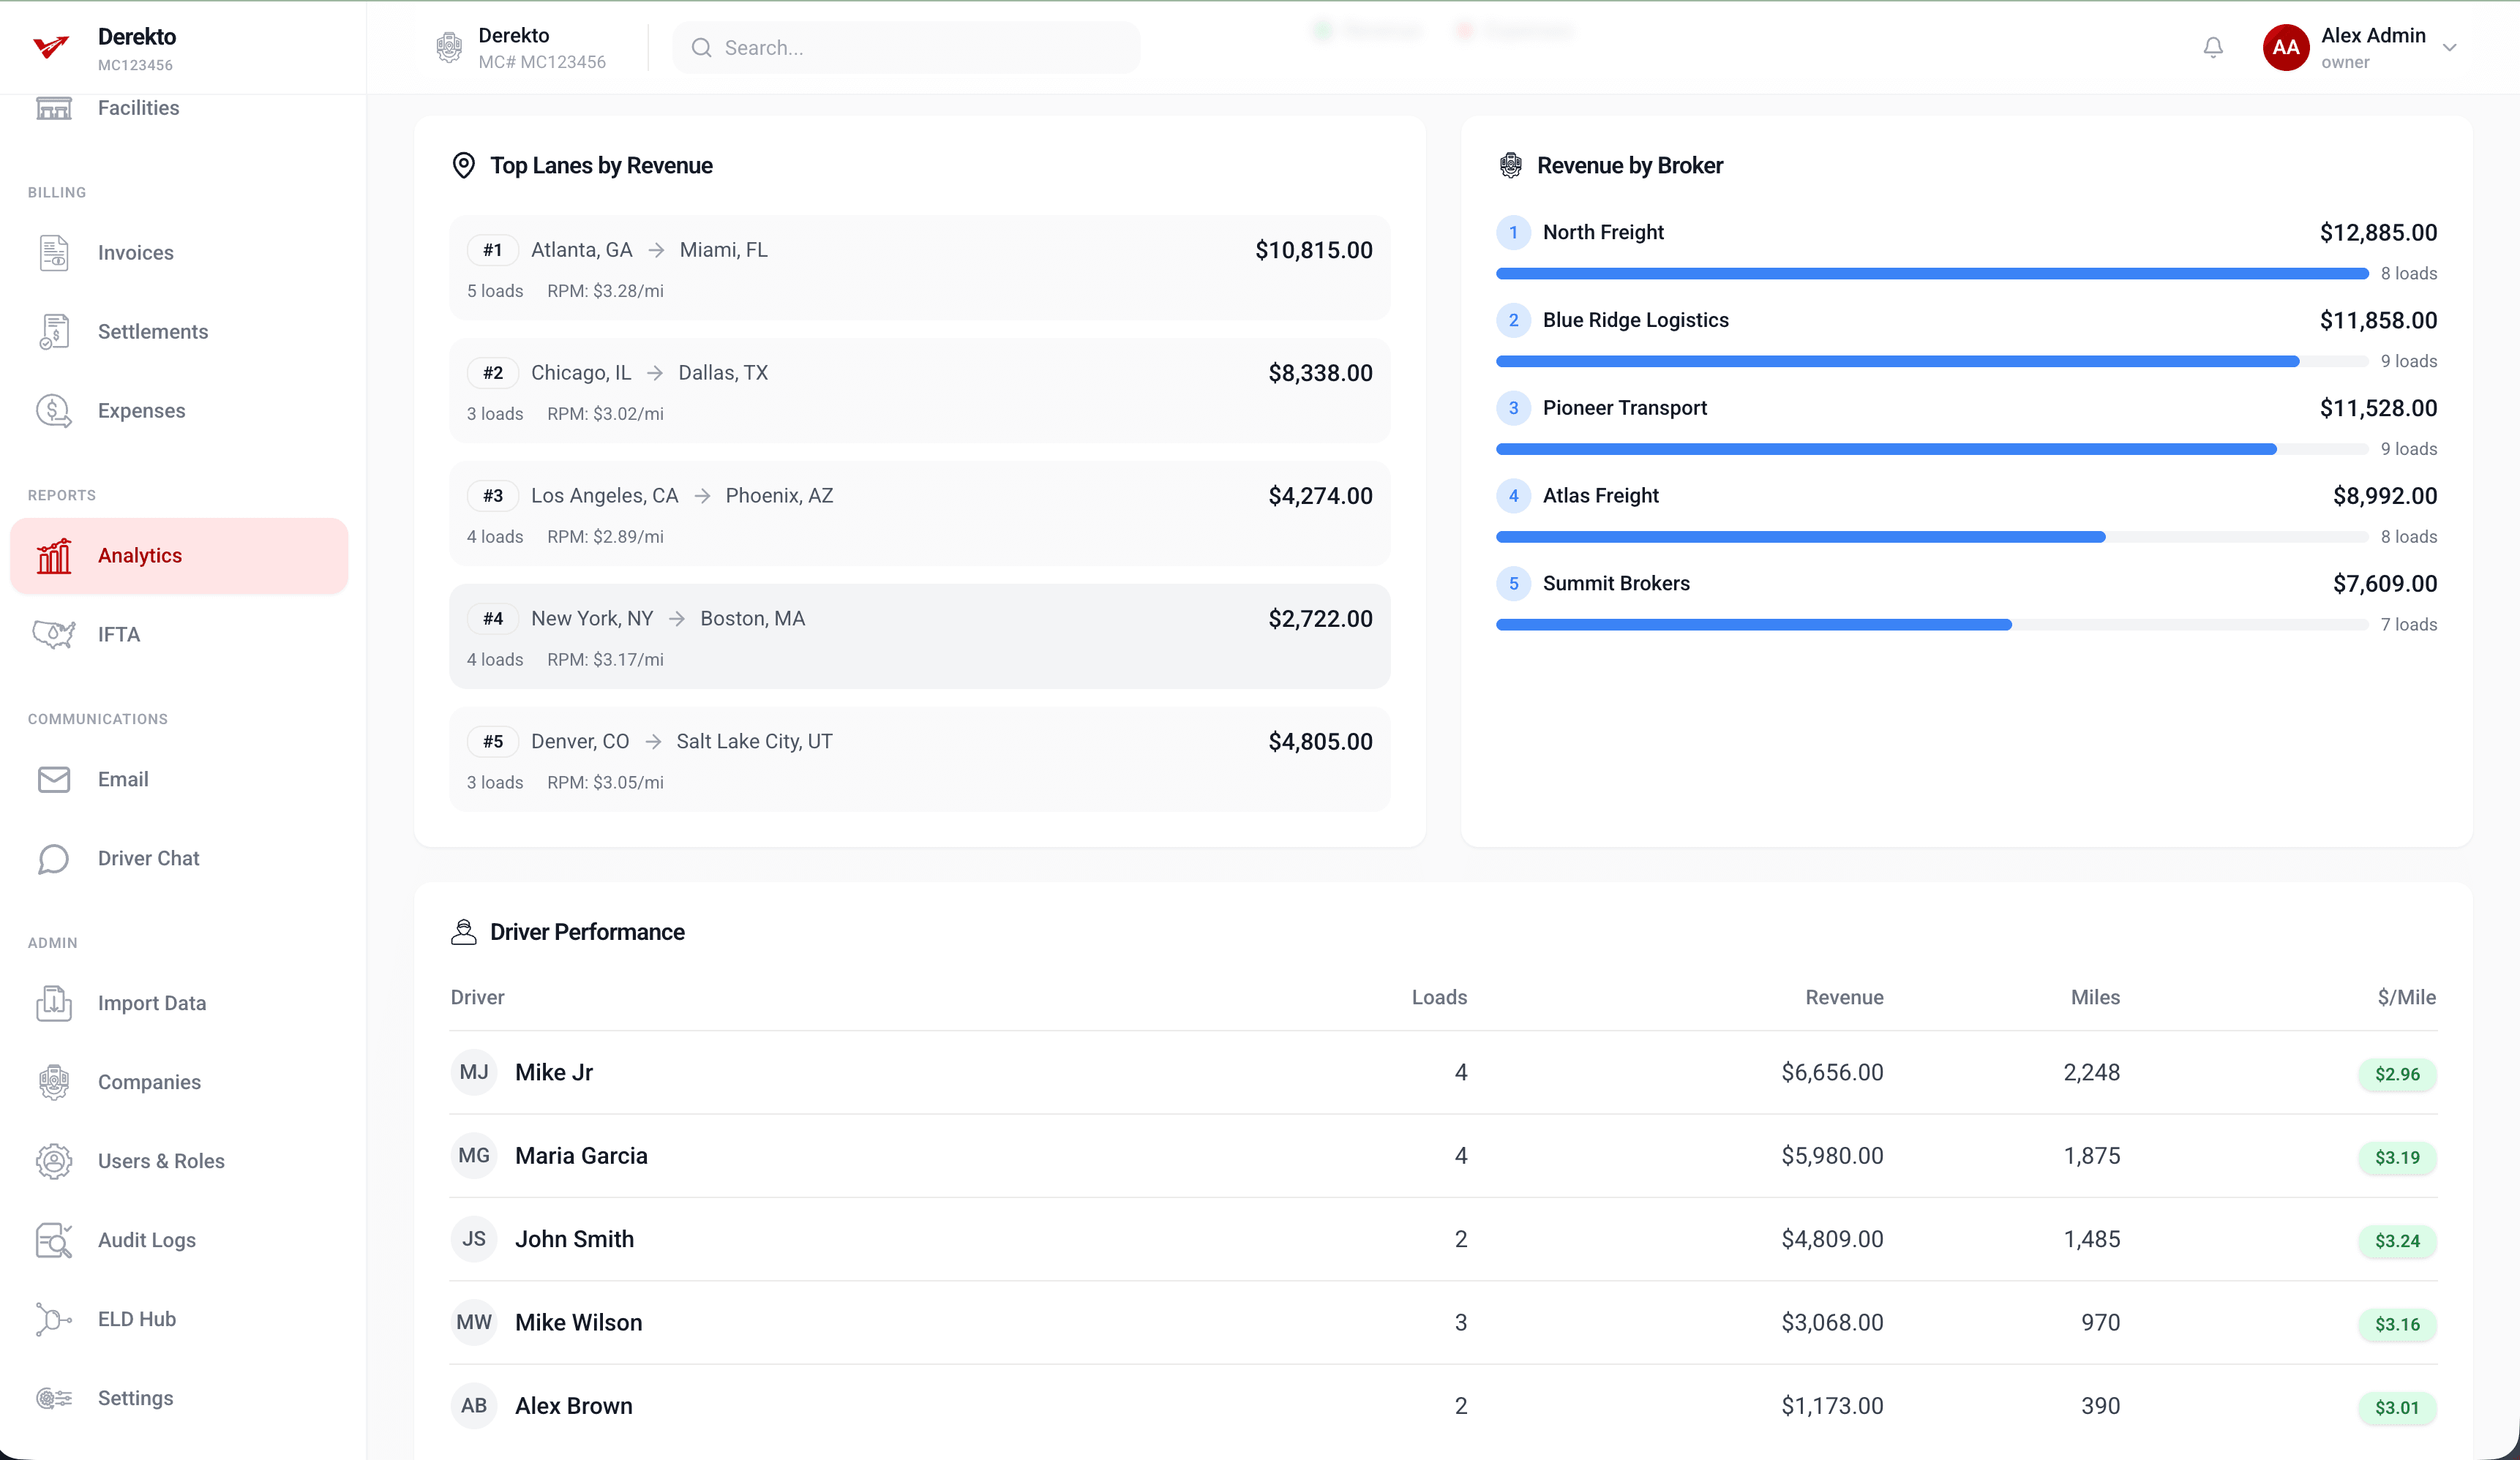The height and width of the screenshot is (1460, 2520).
Task: Click the Email envelope icon
Action: [54, 779]
